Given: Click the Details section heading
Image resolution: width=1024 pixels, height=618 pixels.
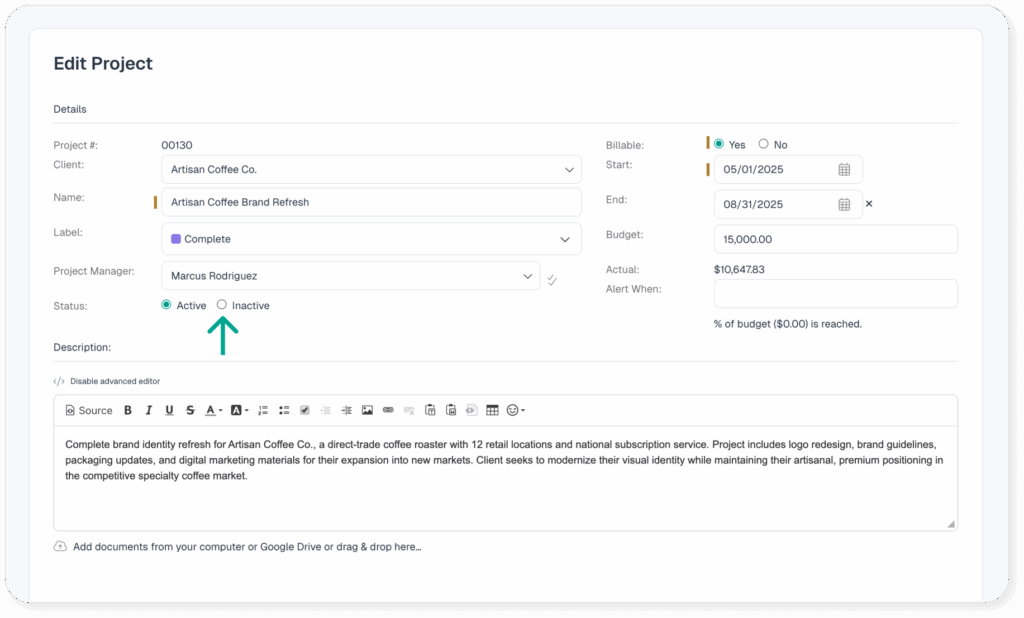Looking at the screenshot, I should click(x=70, y=109).
